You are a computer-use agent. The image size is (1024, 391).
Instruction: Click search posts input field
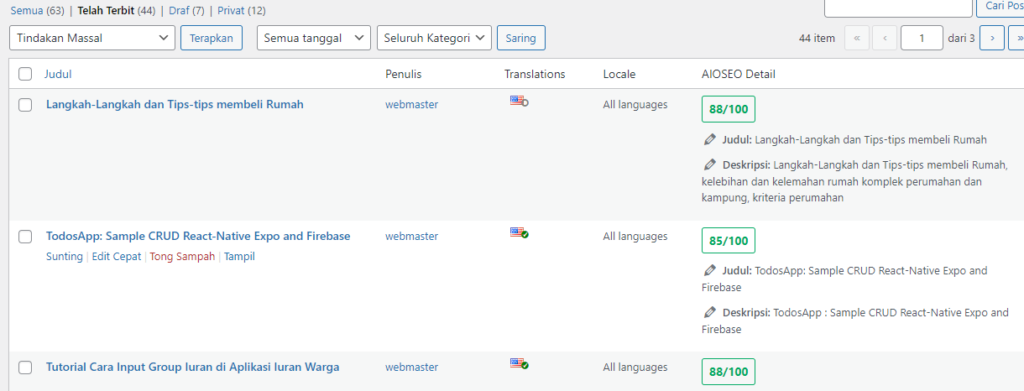pyautogui.click(x=899, y=7)
